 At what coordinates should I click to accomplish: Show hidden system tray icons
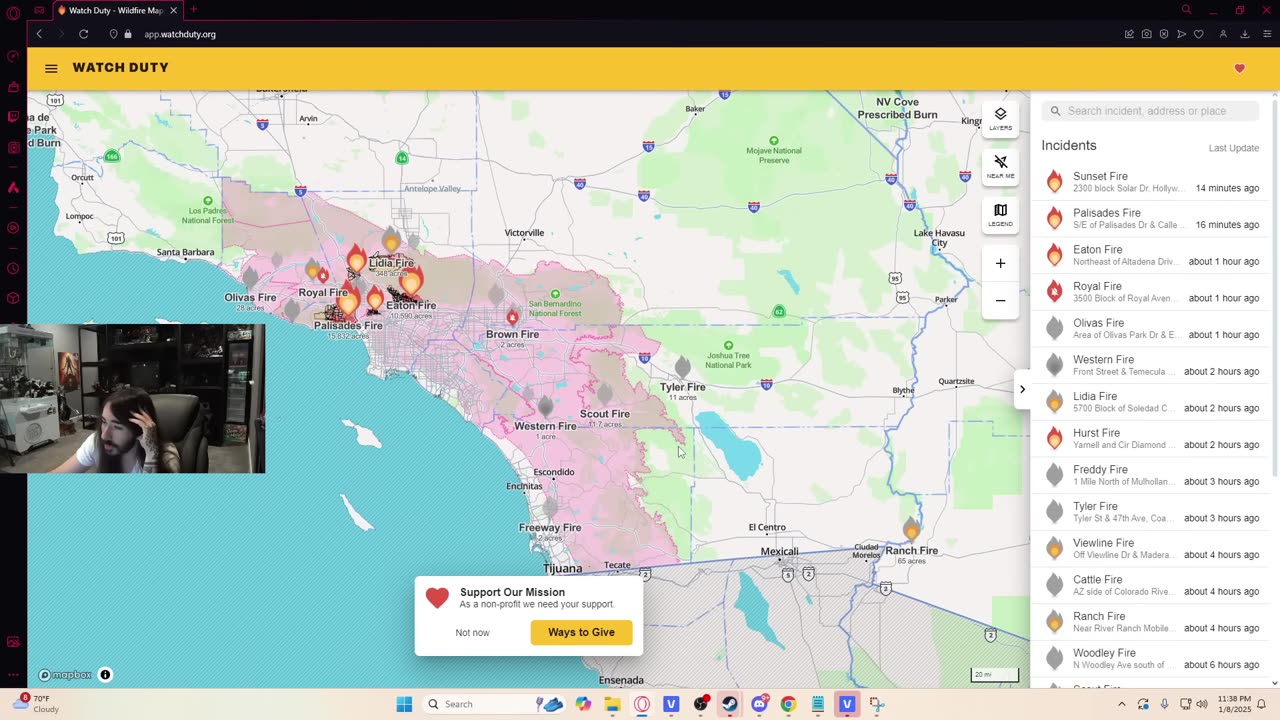click(x=1121, y=704)
